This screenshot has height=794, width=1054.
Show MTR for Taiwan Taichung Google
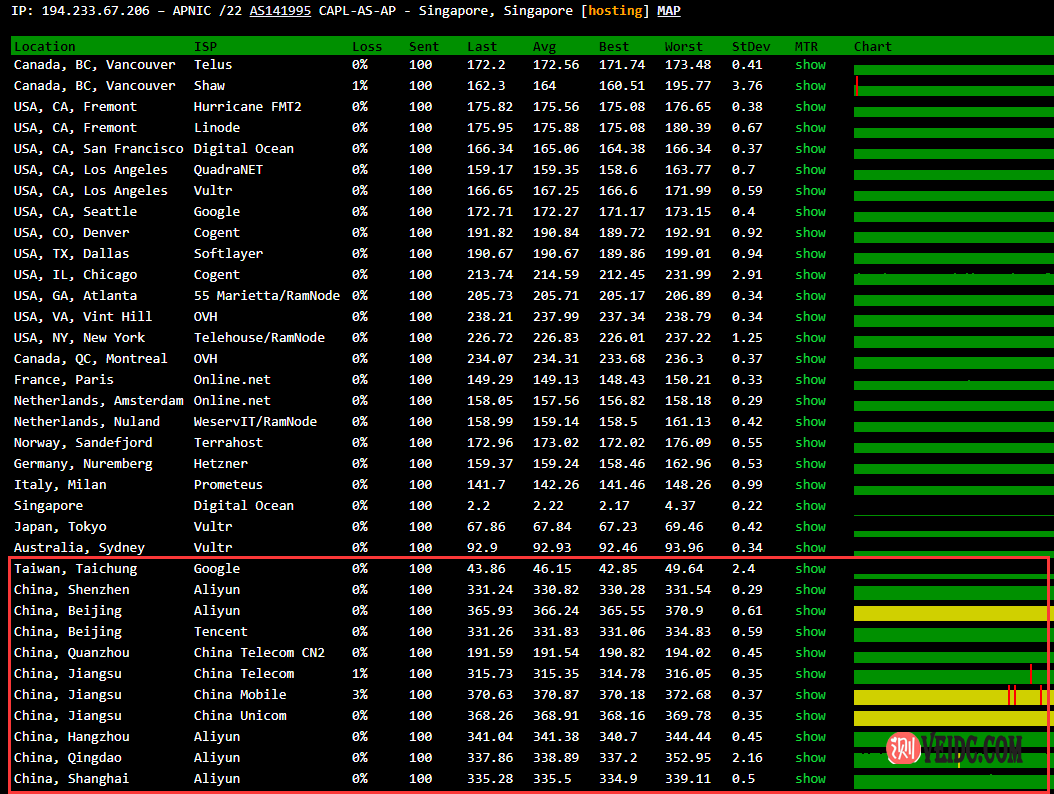coord(810,569)
